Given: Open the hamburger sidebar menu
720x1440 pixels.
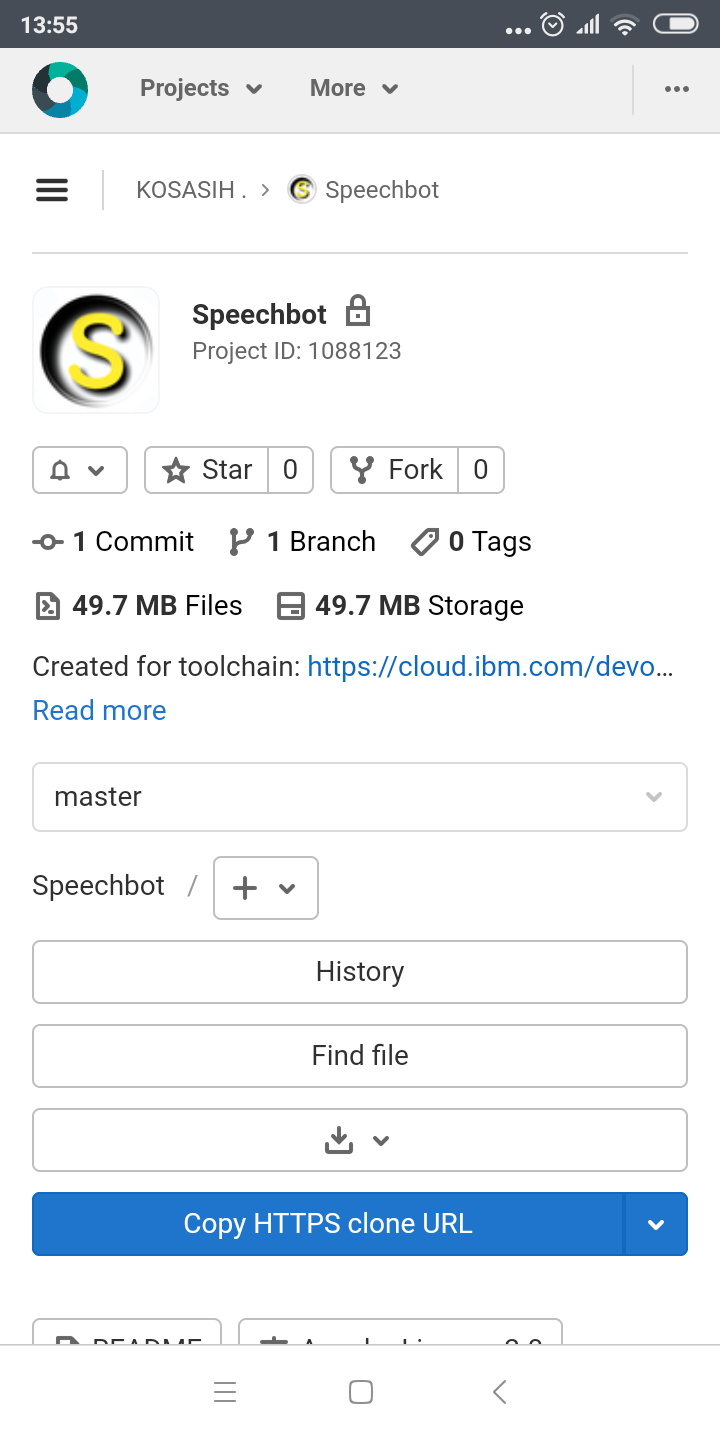Looking at the screenshot, I should click(52, 190).
